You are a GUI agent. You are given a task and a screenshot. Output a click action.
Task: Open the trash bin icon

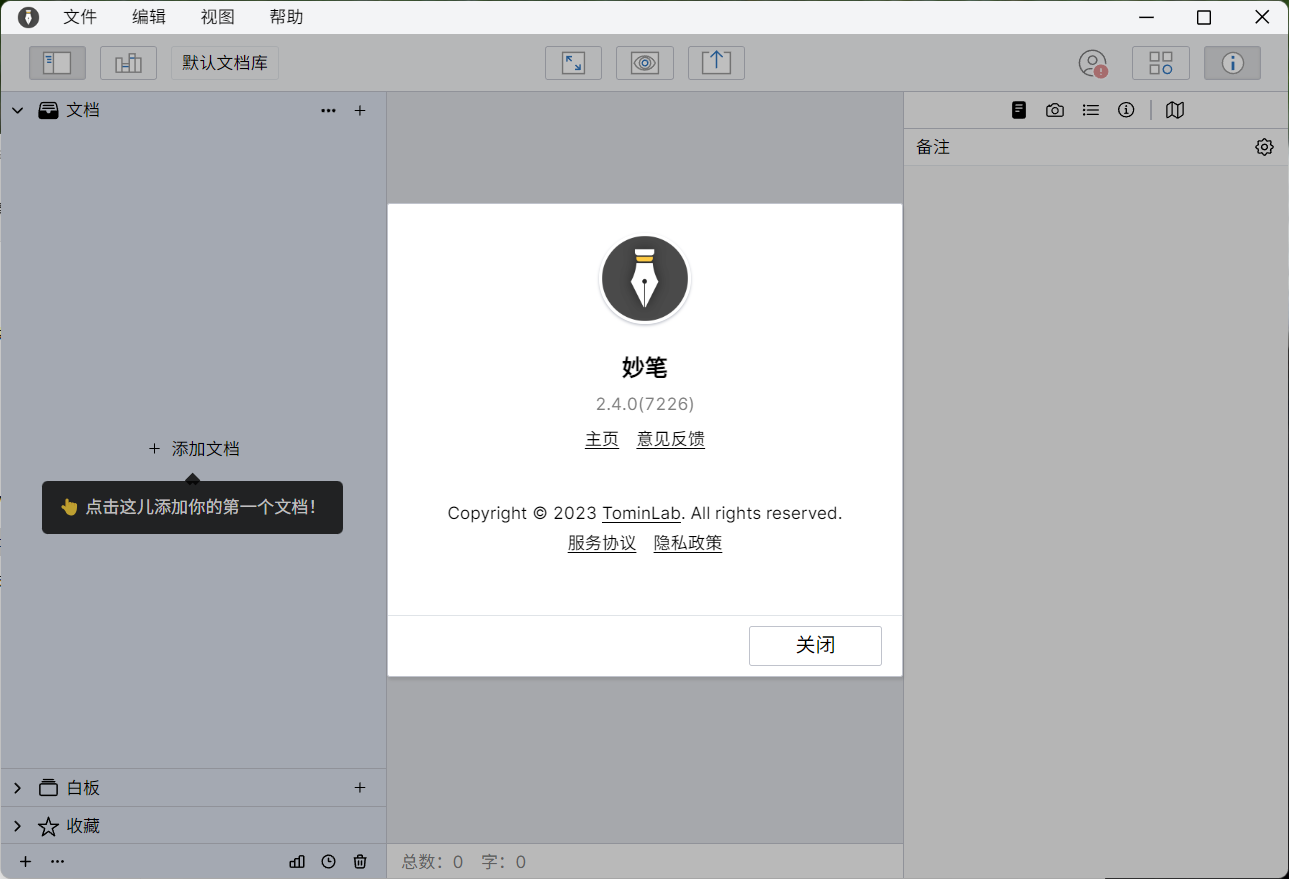click(361, 861)
